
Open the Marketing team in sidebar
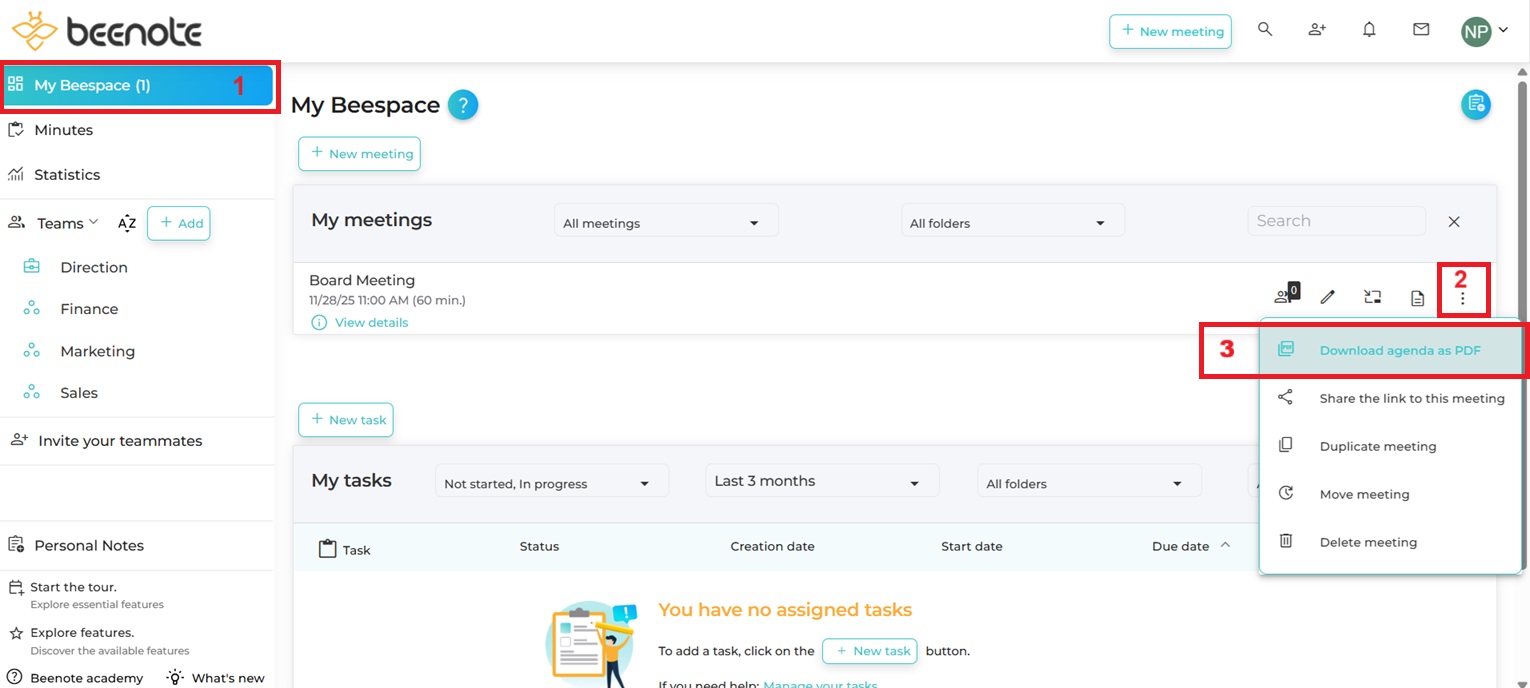97,351
